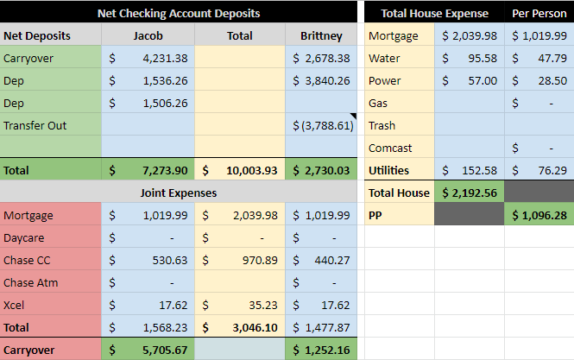Screen dimensions: 574x360
Task: Select Jacob's ending carryover 5,705.67
Action: click(148, 349)
